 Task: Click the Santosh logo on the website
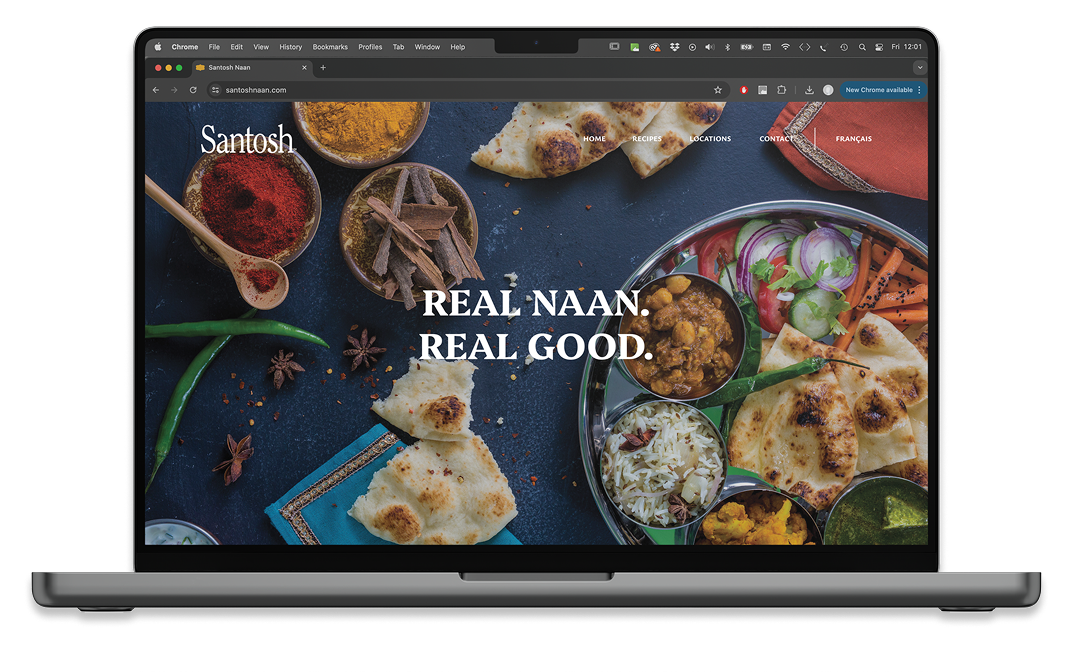point(247,139)
